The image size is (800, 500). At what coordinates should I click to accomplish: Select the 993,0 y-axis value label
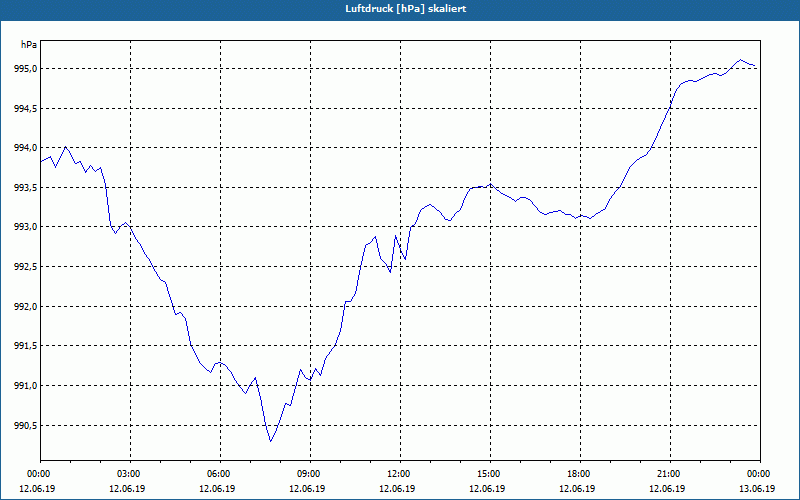coord(26,227)
